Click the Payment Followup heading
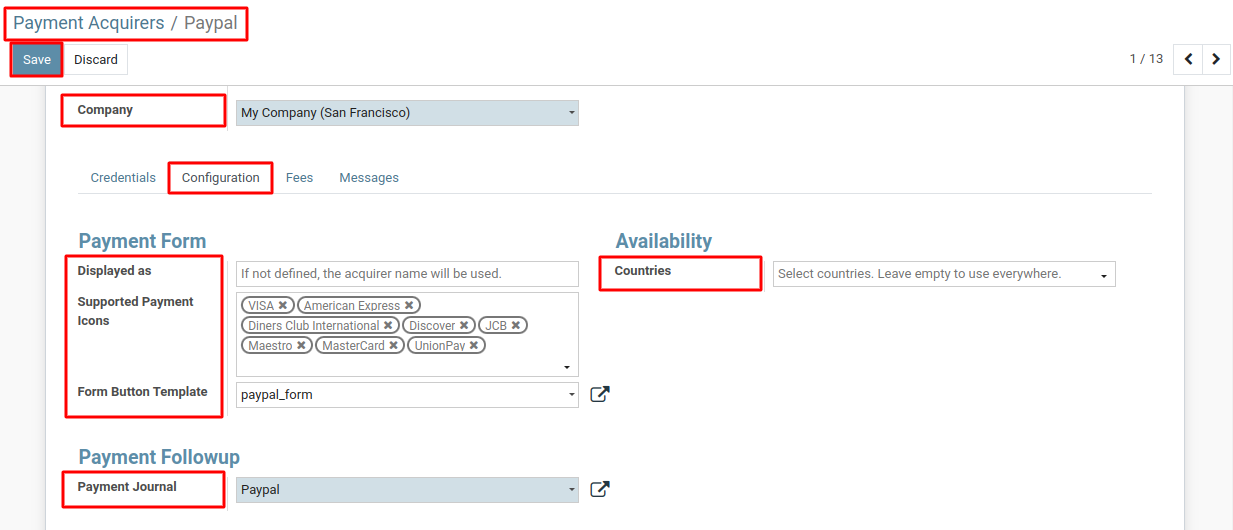This screenshot has width=1233, height=530. click(159, 457)
